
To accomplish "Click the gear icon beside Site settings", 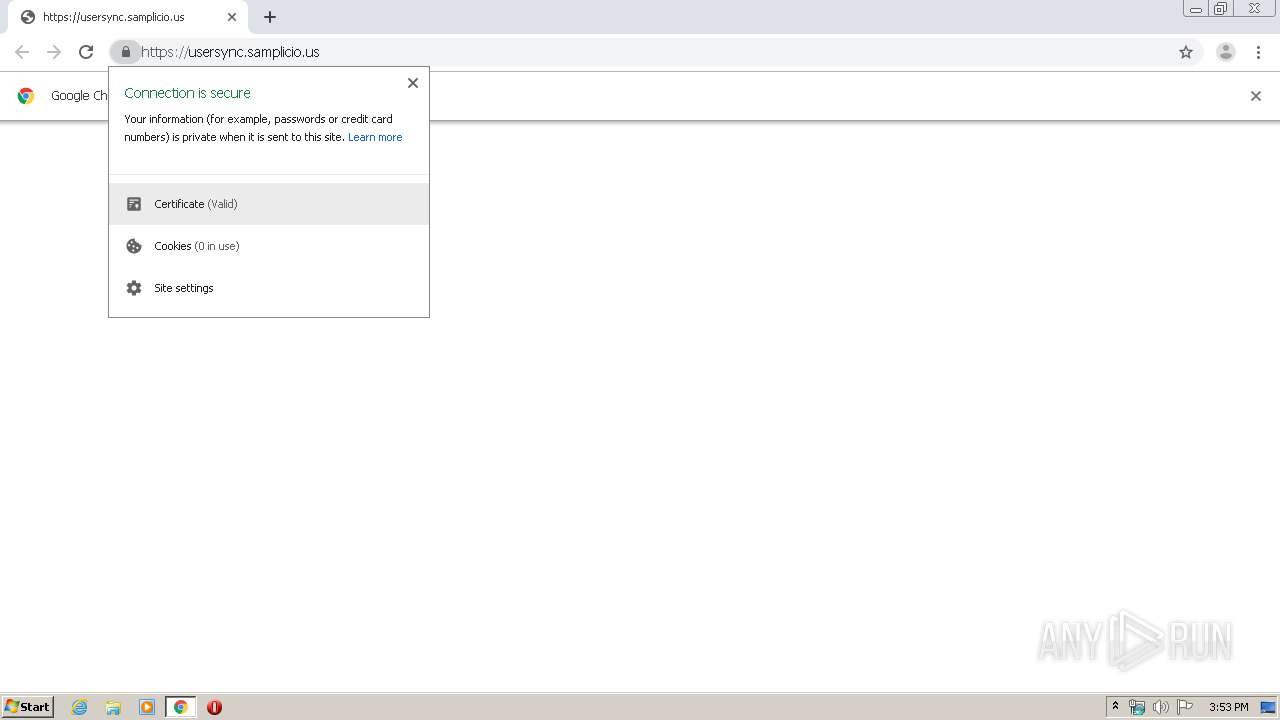I will [x=134, y=288].
